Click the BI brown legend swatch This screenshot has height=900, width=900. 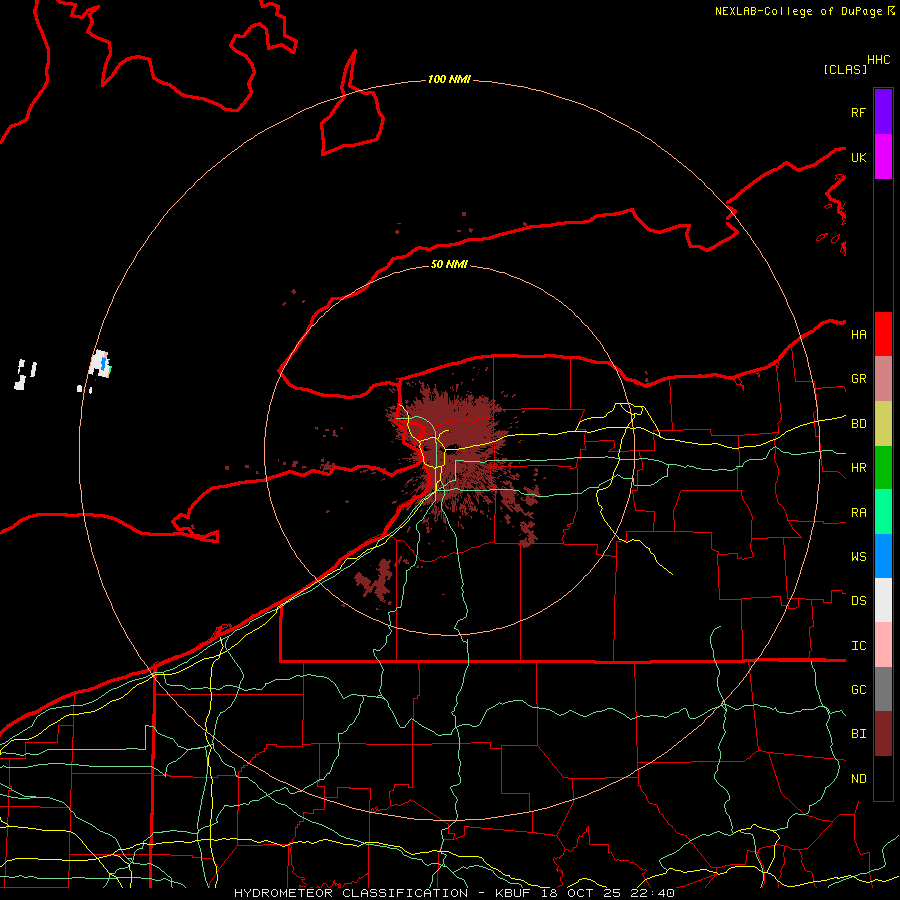883,734
